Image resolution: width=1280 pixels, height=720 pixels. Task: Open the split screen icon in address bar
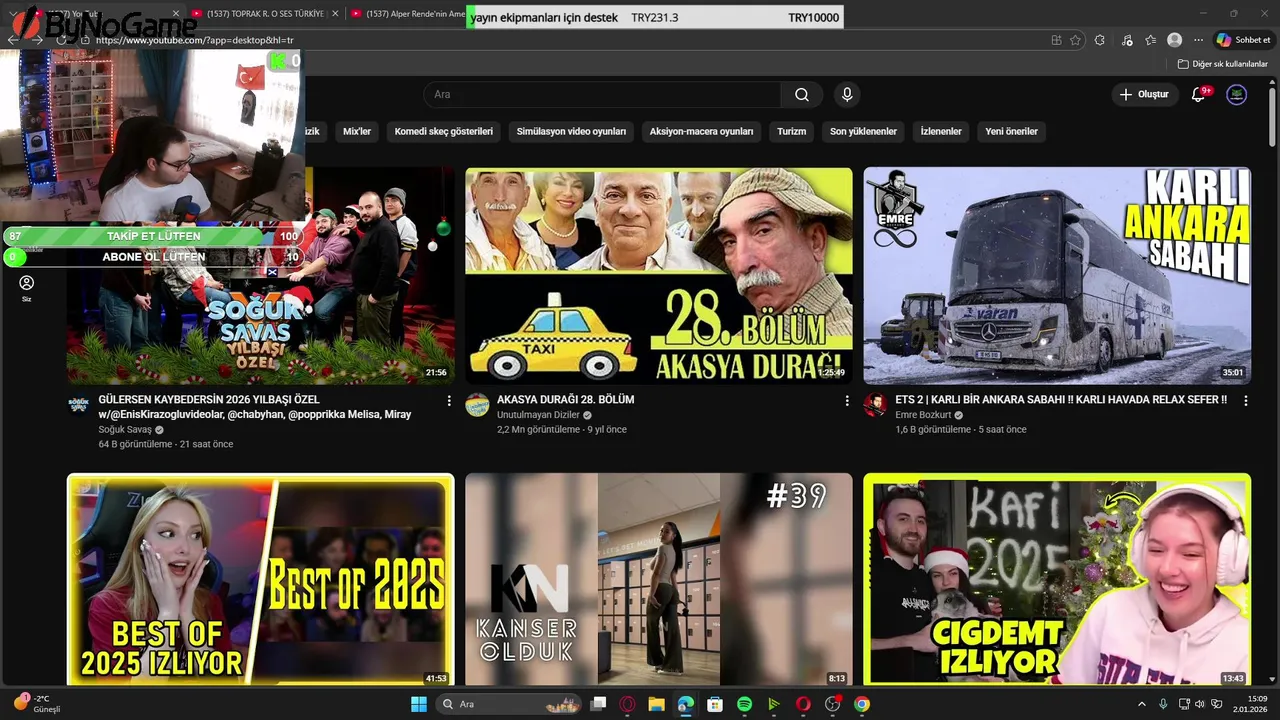[1056, 40]
